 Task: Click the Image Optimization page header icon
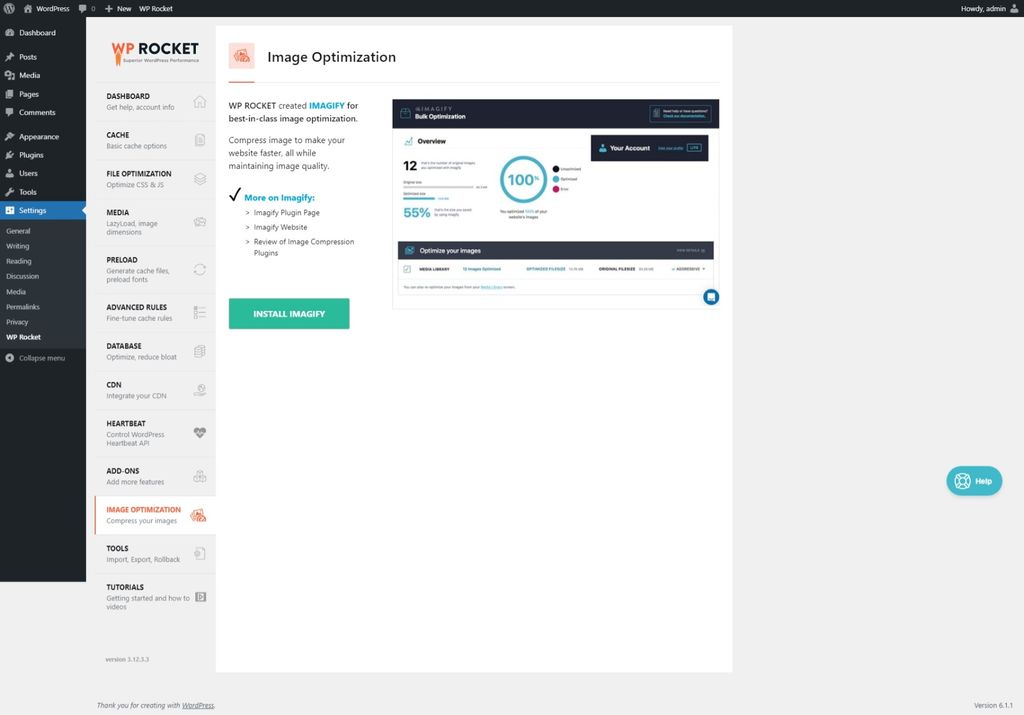coord(242,56)
